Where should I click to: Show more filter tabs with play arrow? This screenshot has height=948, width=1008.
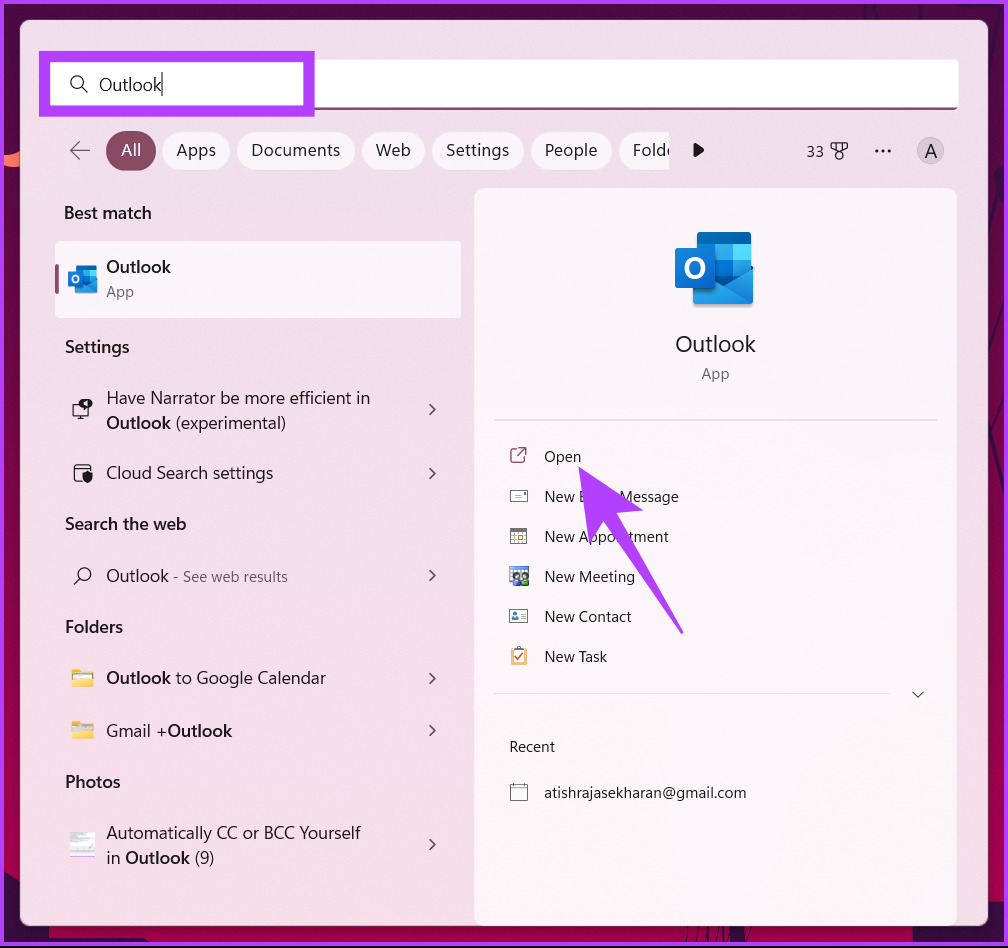[699, 150]
